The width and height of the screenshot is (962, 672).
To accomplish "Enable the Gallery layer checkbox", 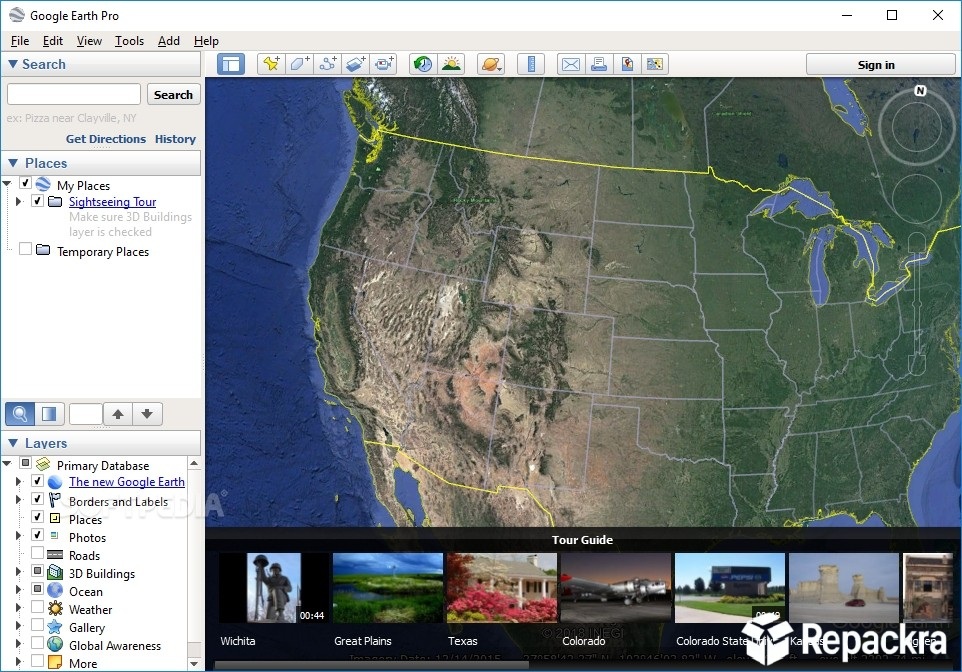I will pyautogui.click(x=37, y=625).
